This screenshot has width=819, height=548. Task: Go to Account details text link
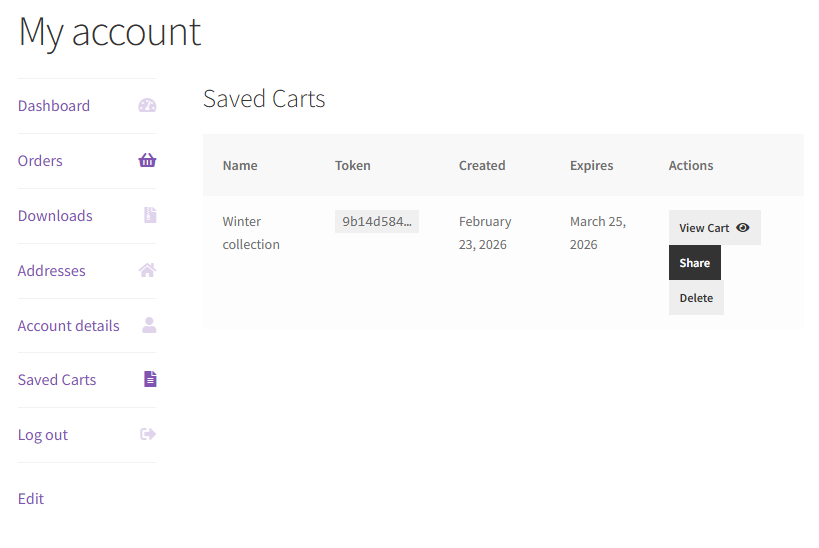[68, 326]
